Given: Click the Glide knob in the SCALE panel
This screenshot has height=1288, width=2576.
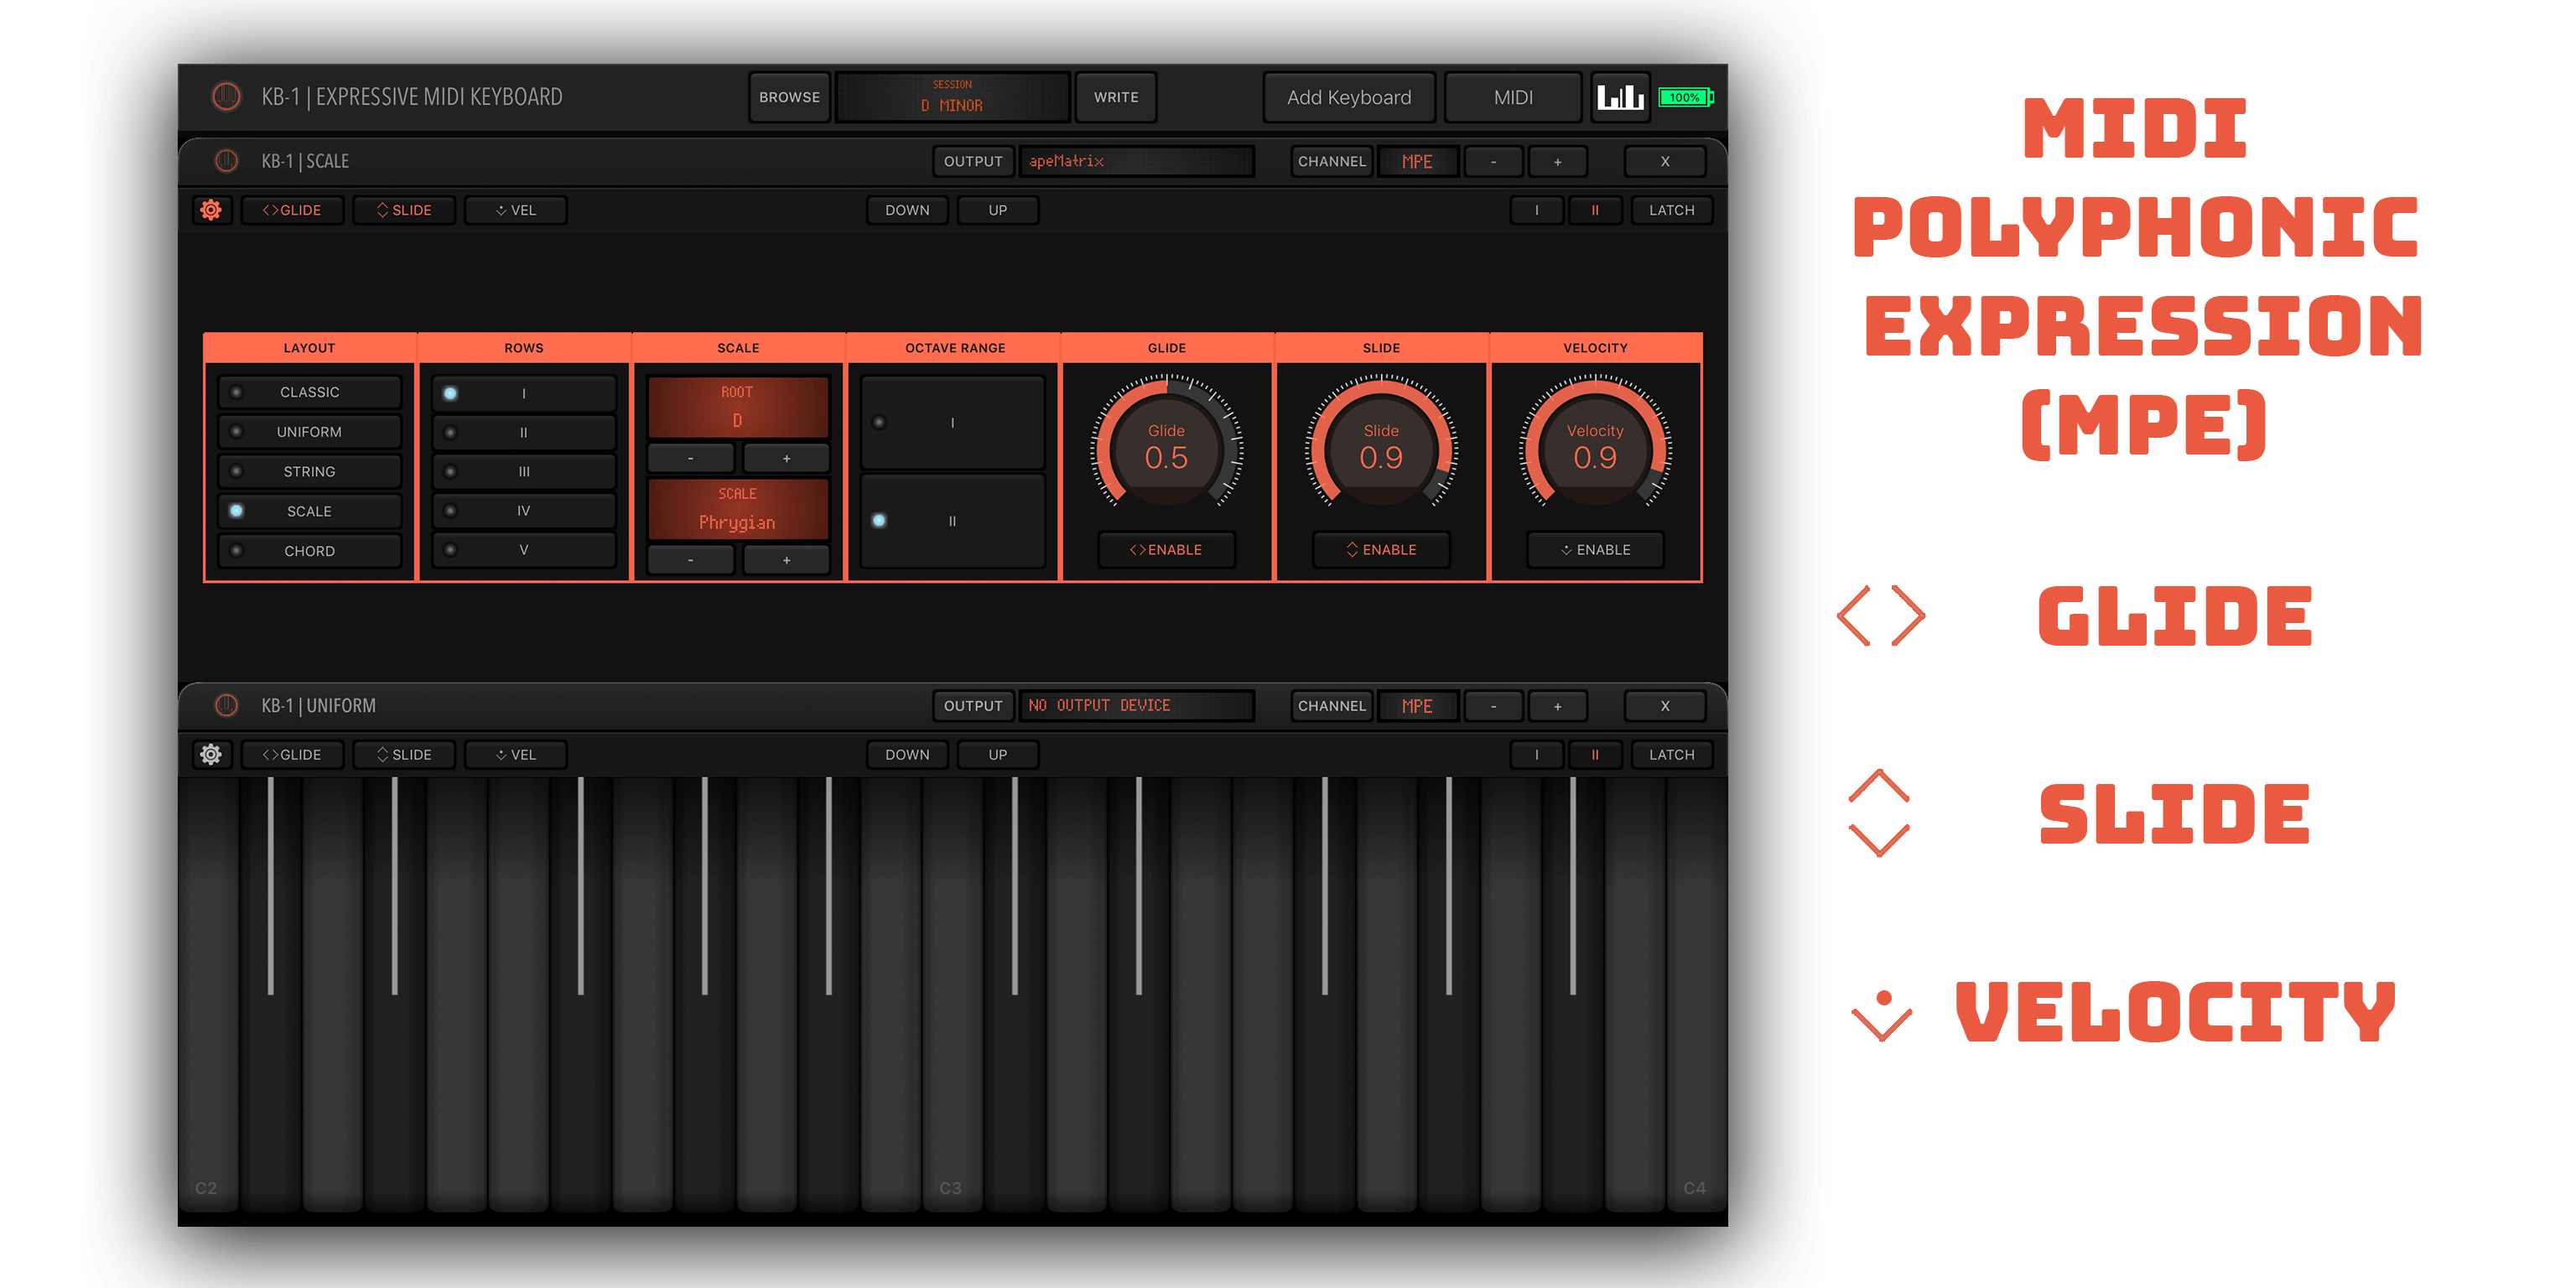Looking at the screenshot, I should tap(1166, 452).
